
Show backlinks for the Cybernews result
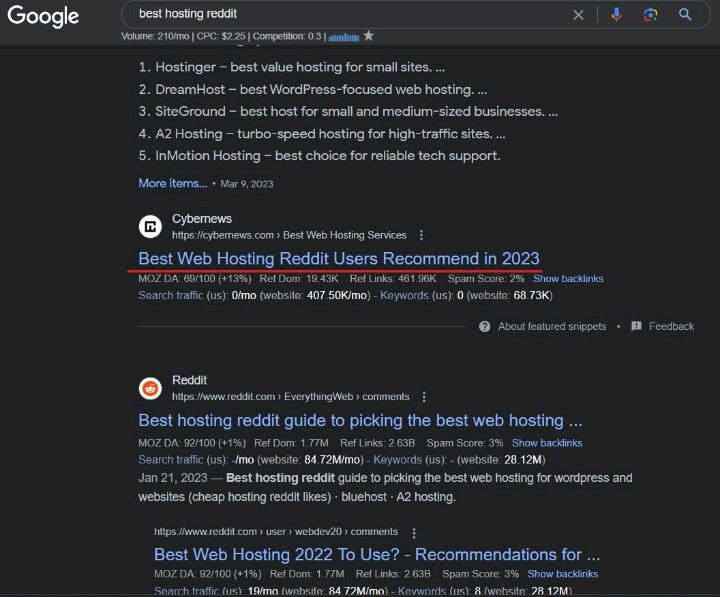coord(568,279)
